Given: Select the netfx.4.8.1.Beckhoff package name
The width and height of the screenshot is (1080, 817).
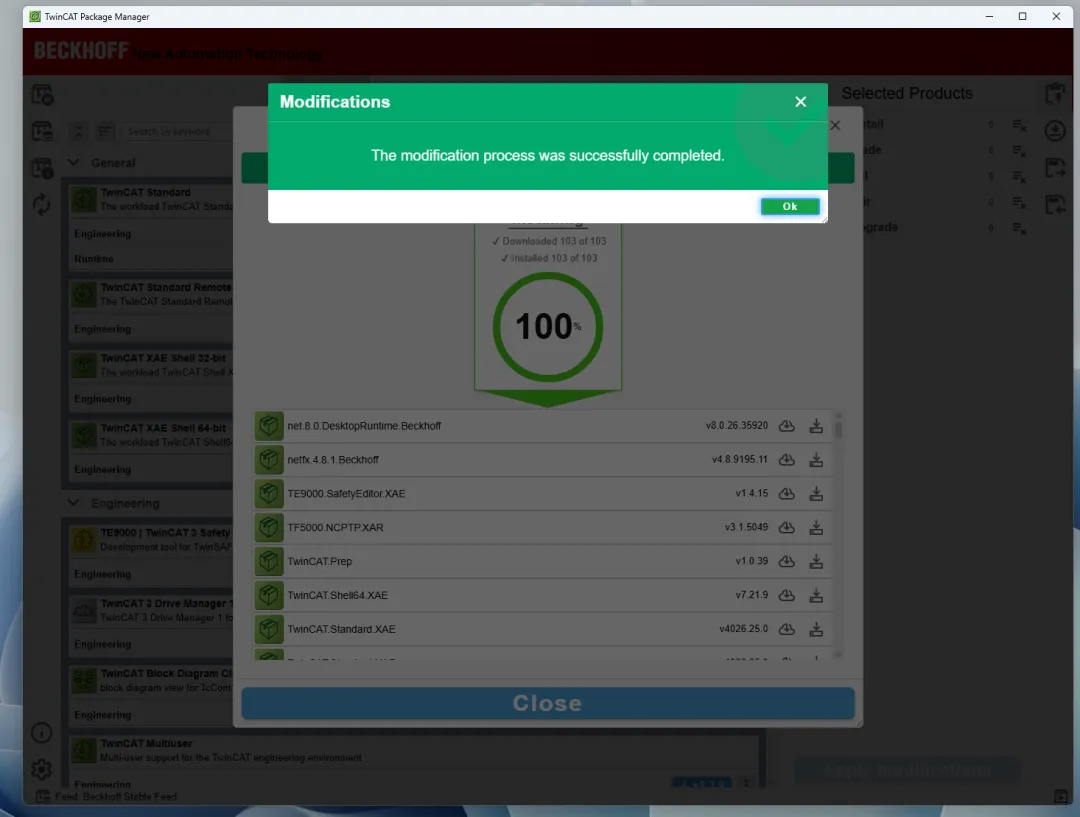Looking at the screenshot, I should point(333,459).
